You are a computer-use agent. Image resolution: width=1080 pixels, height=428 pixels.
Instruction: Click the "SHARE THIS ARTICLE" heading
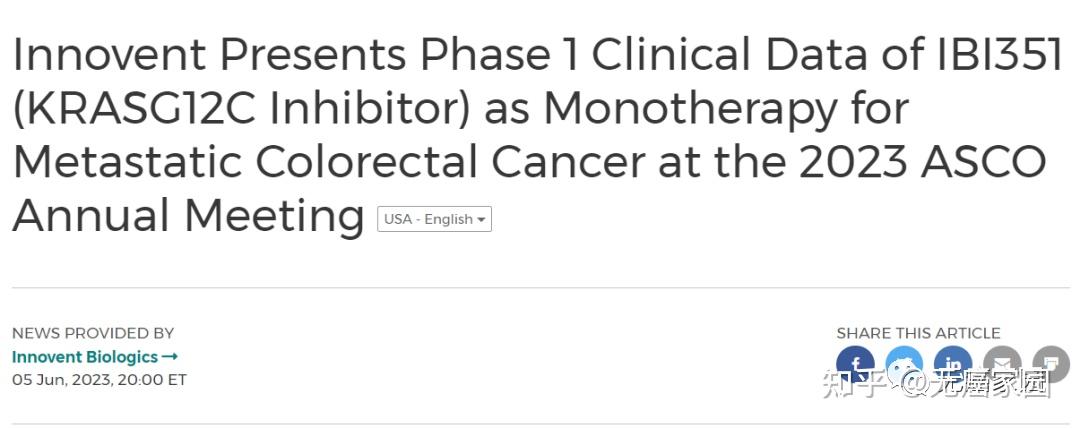[x=918, y=333]
